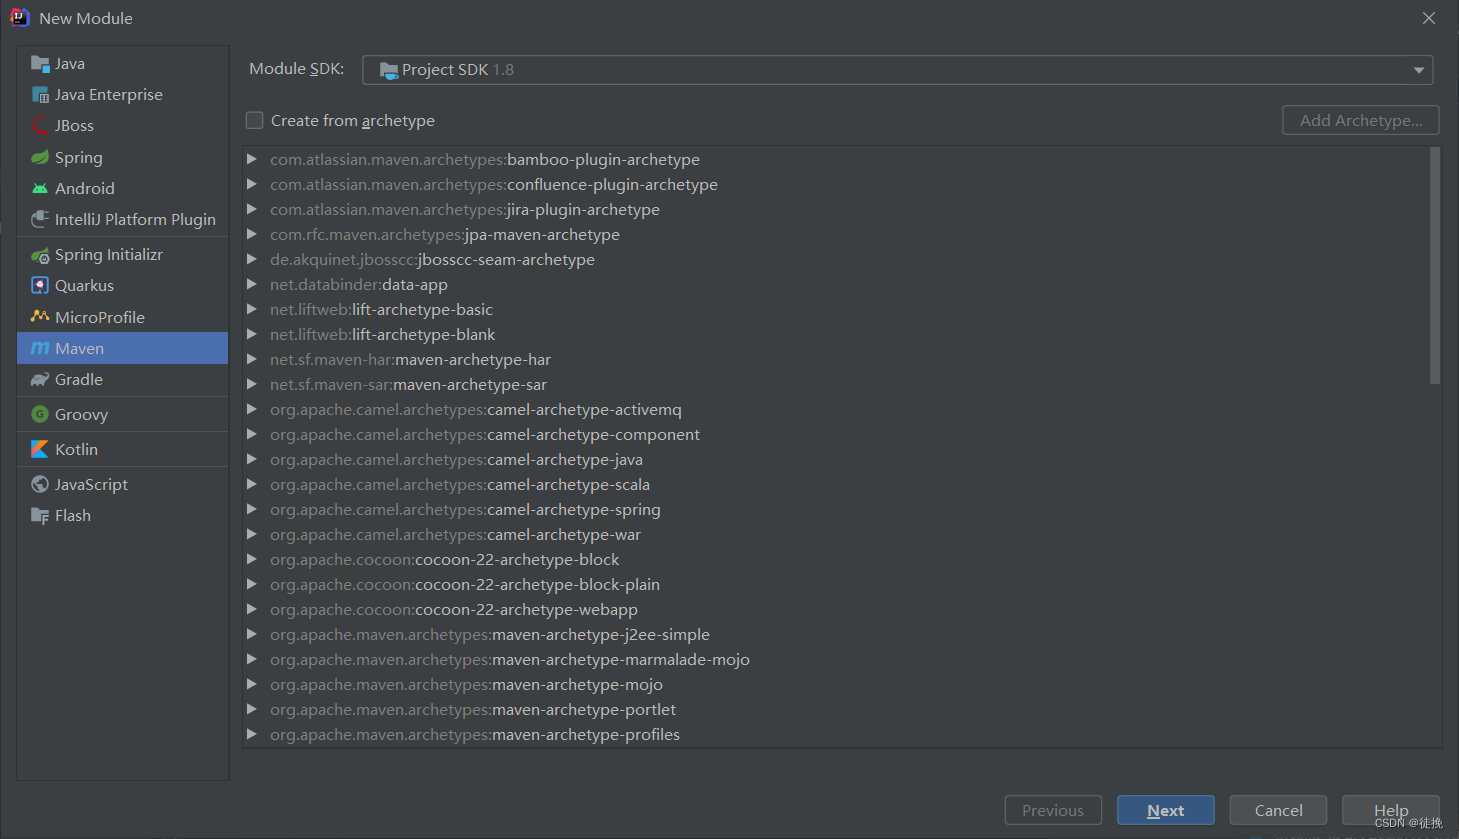Click the archetype list vertical scrollbar
Screen dimensions: 1459x839
[1435, 266]
